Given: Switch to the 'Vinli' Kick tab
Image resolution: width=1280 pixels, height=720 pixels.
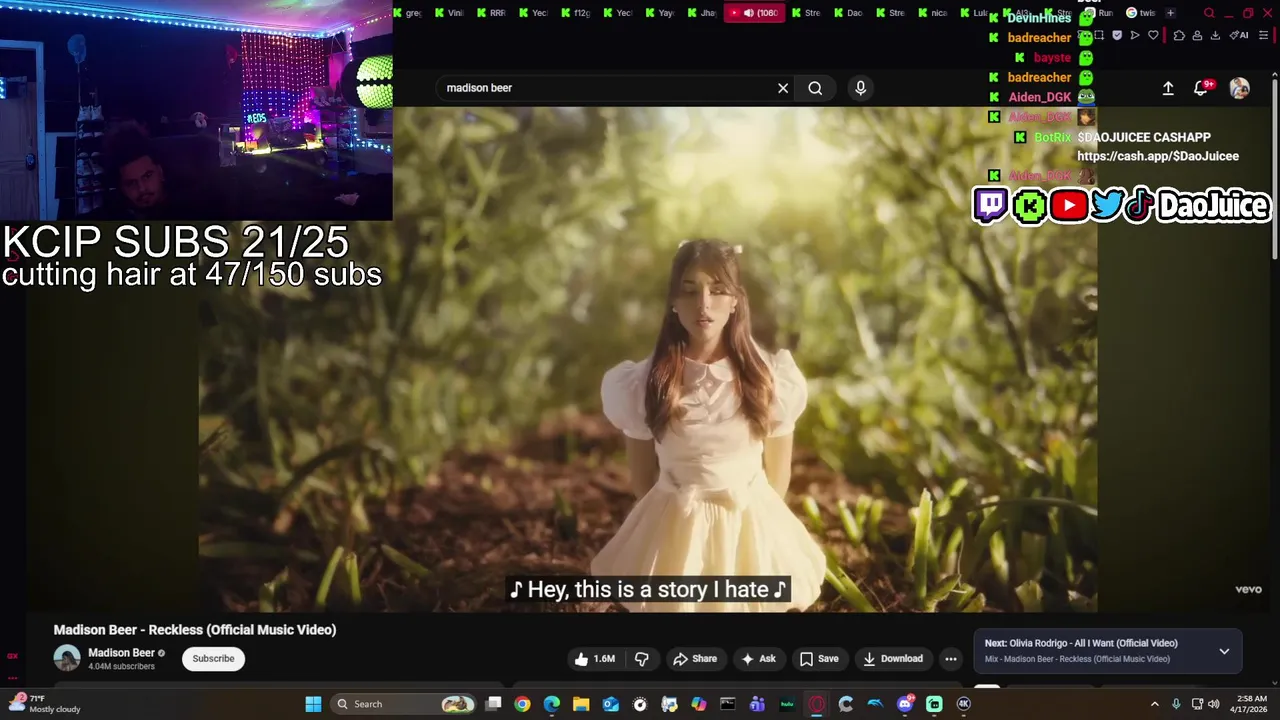Looking at the screenshot, I should [x=449, y=13].
